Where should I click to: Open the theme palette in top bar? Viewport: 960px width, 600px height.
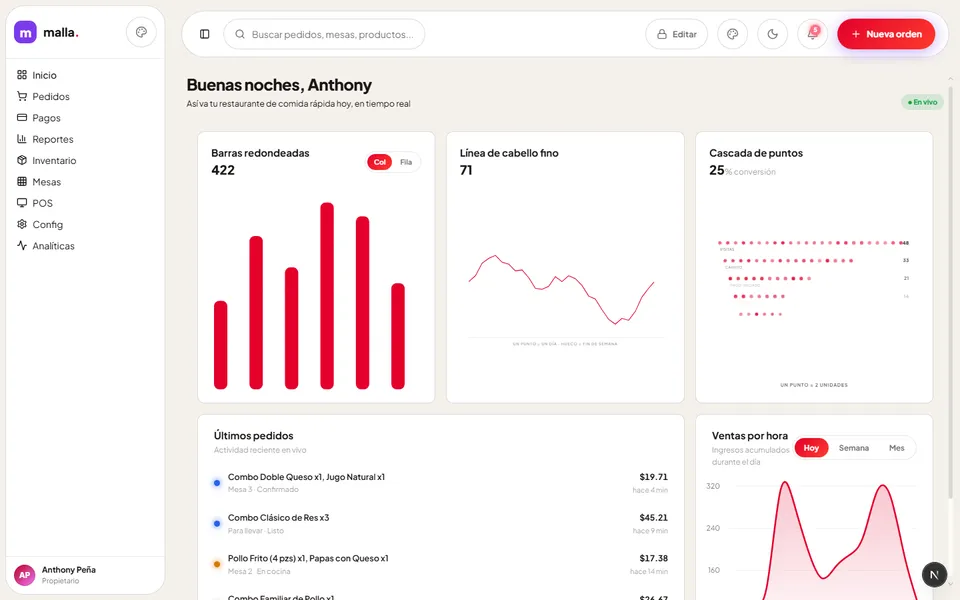point(732,34)
